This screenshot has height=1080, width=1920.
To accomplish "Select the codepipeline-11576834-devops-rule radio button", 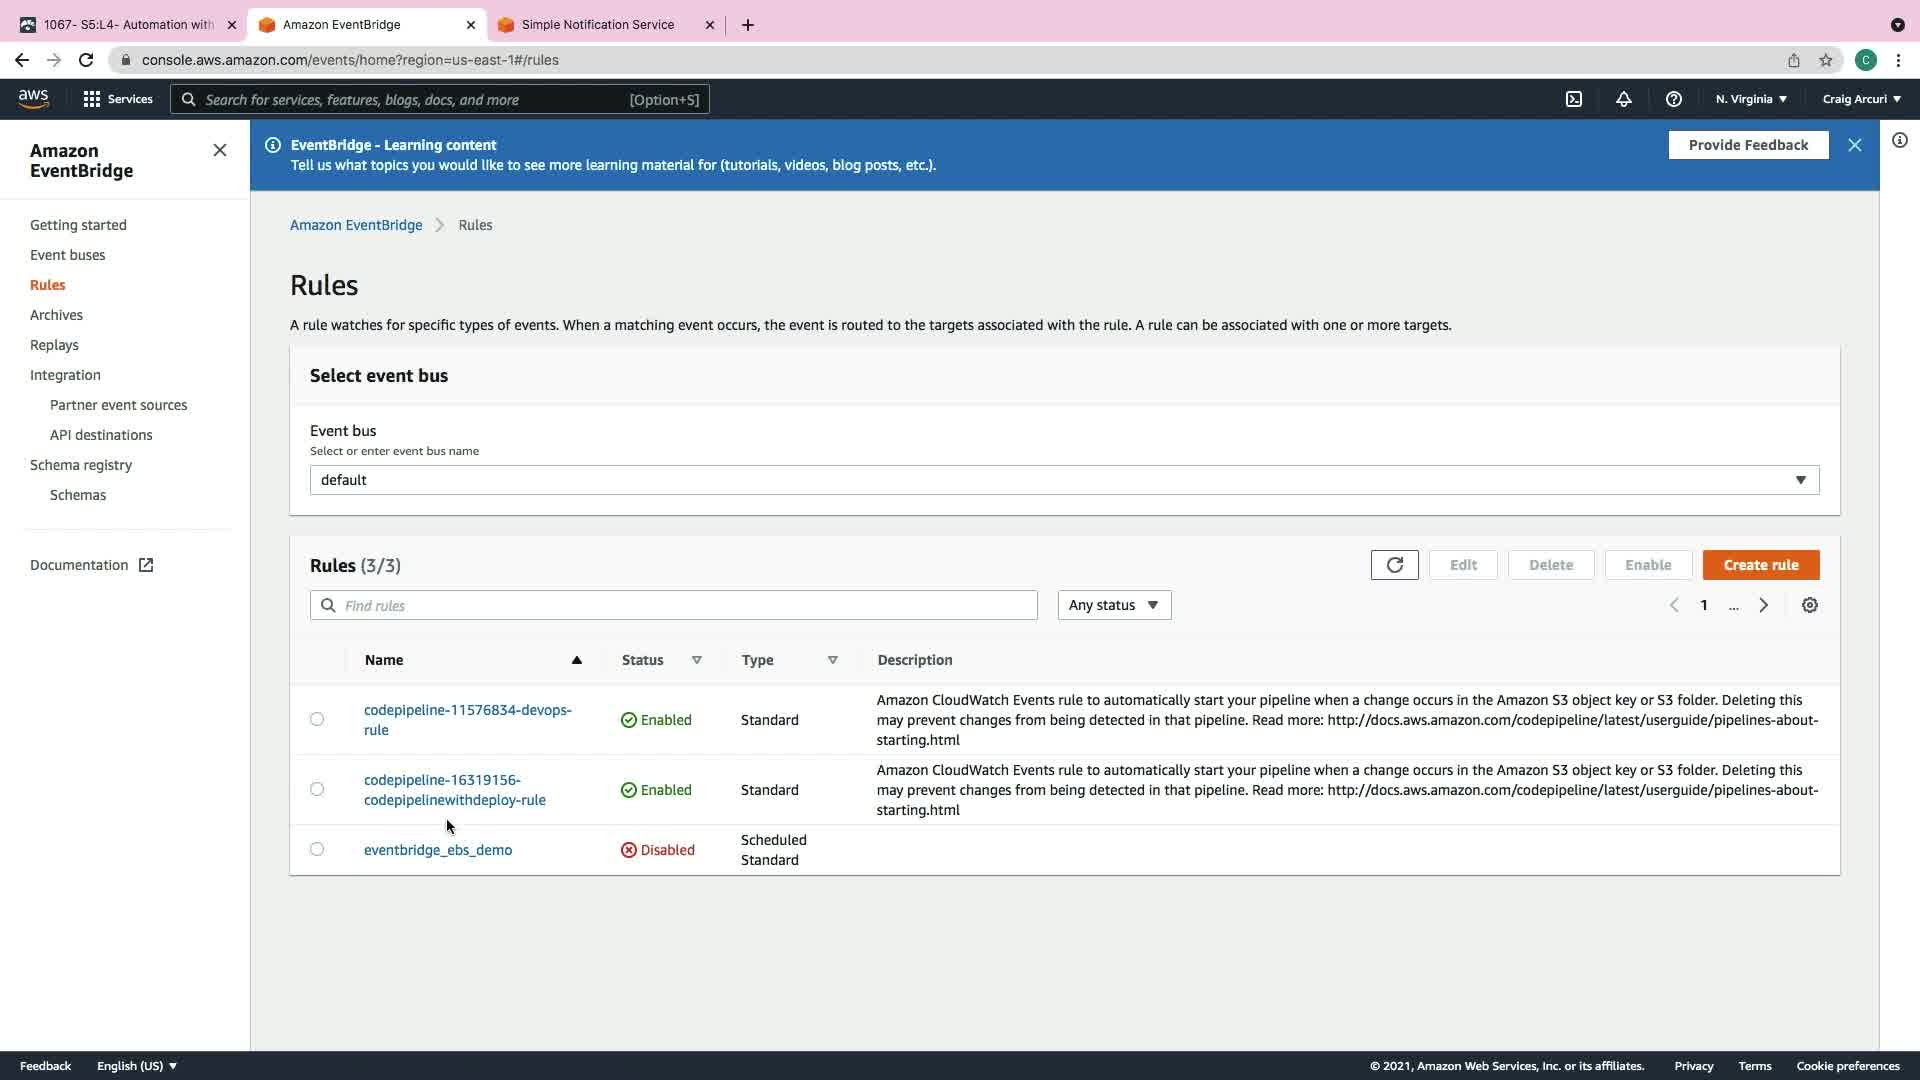I will coord(317,719).
